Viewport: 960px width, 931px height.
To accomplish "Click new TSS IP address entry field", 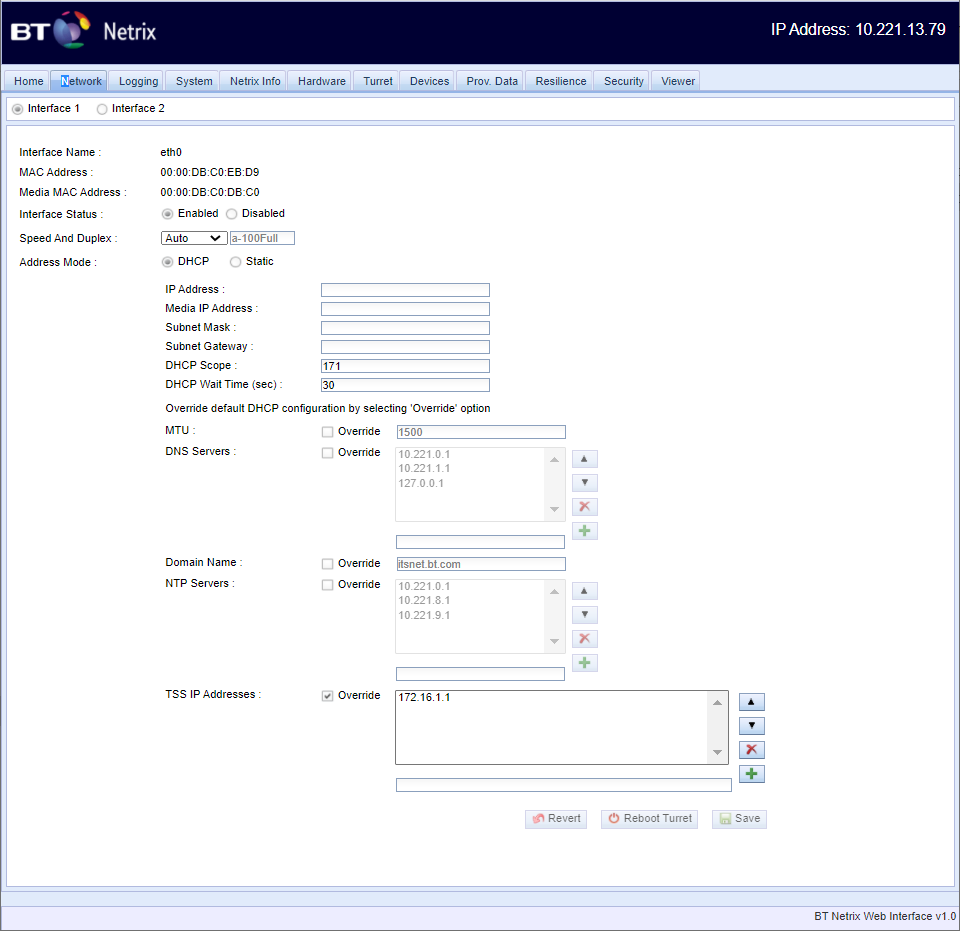I will tap(564, 785).
